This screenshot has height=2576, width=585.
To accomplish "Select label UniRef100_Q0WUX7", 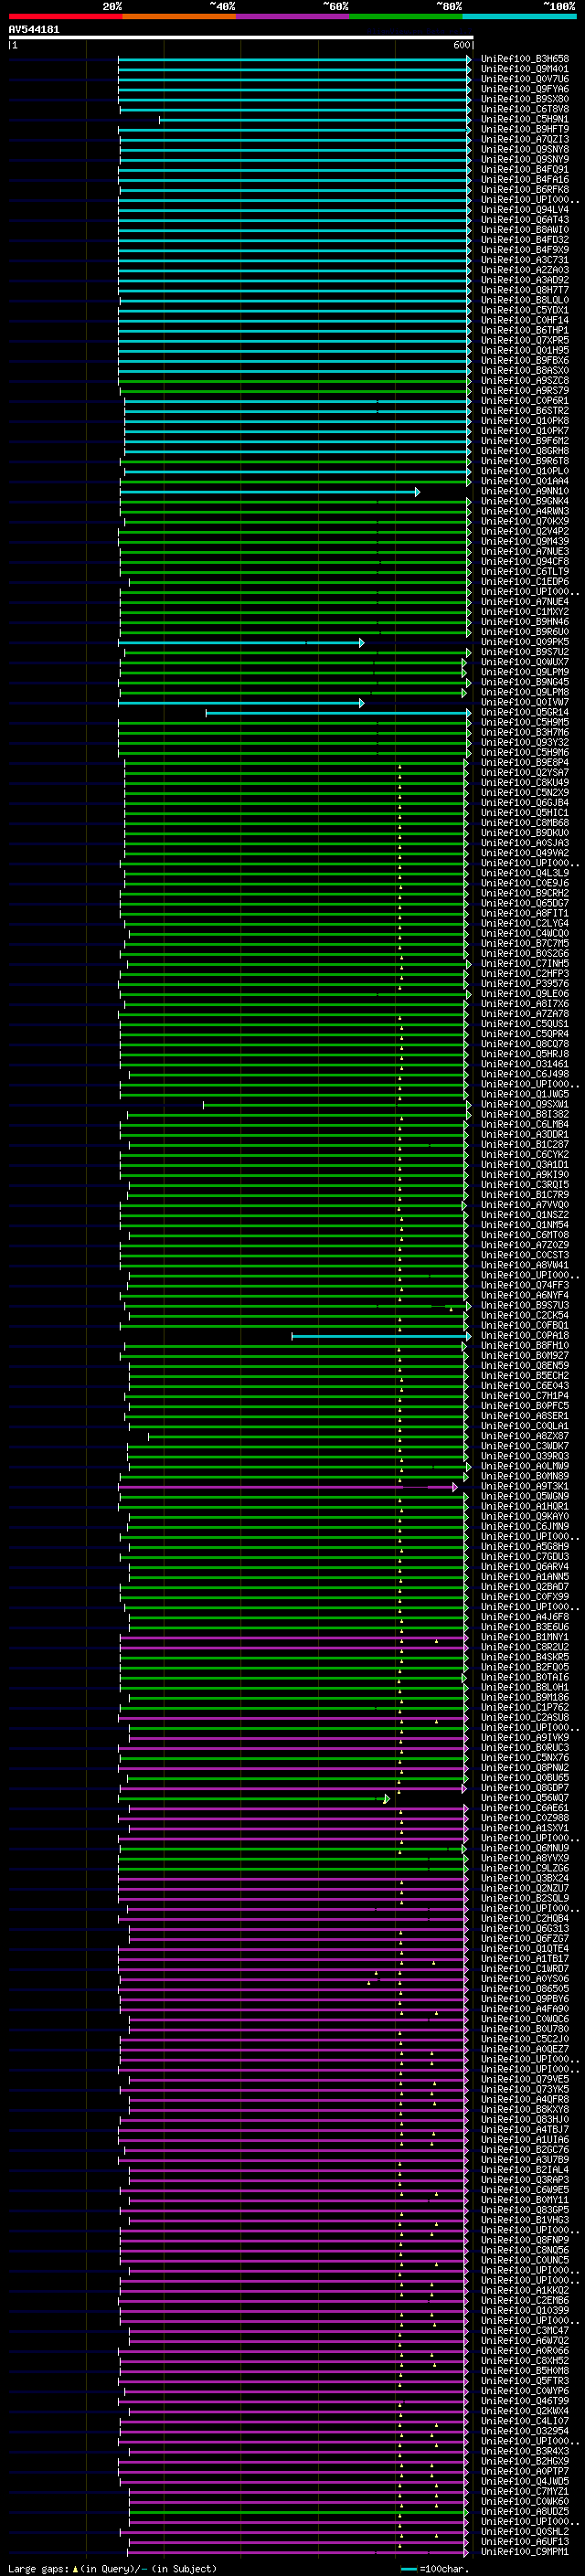I will coord(525,663).
